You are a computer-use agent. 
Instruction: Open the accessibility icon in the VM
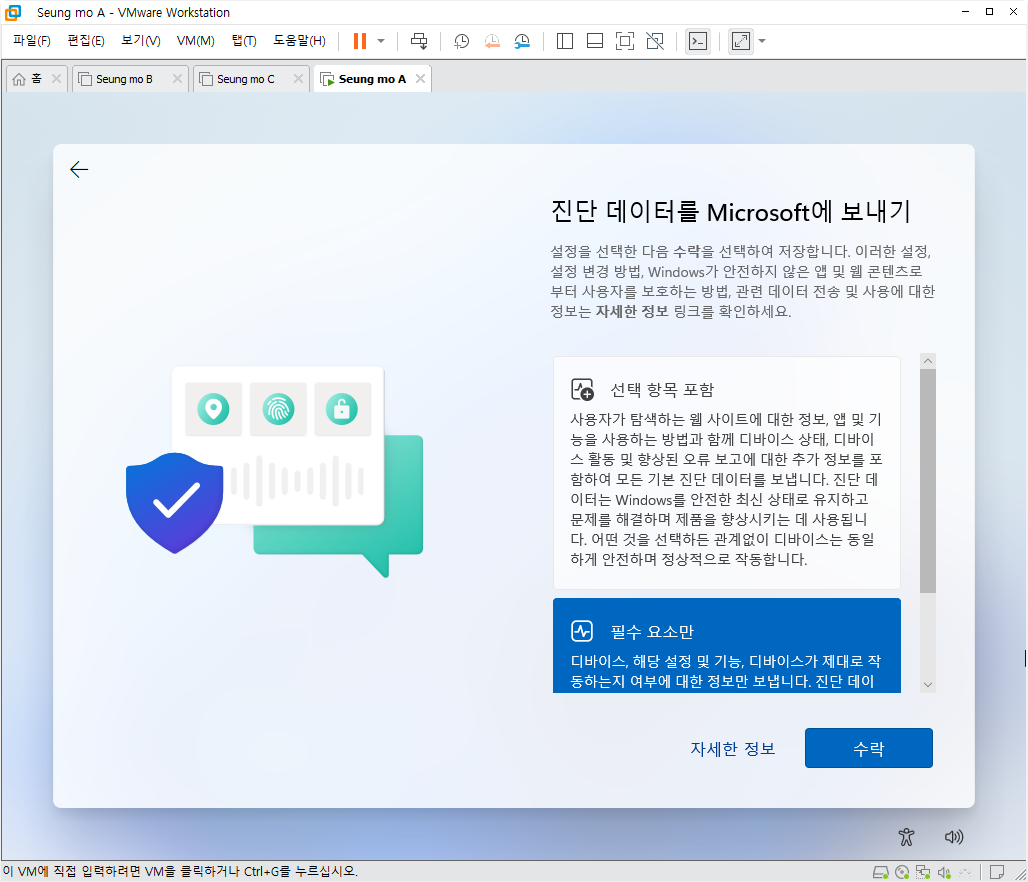[x=906, y=837]
